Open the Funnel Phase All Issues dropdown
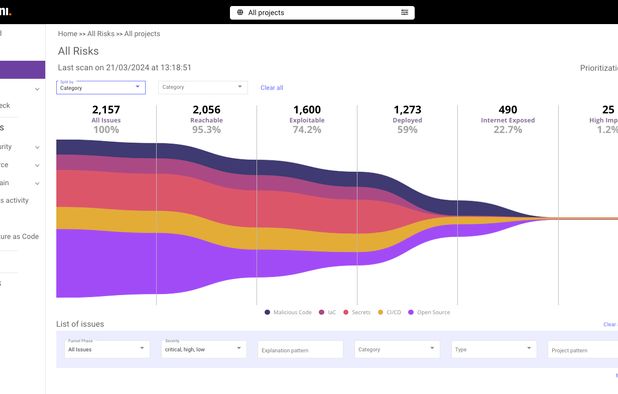Screen dimensions: 618x394 (x=107, y=349)
